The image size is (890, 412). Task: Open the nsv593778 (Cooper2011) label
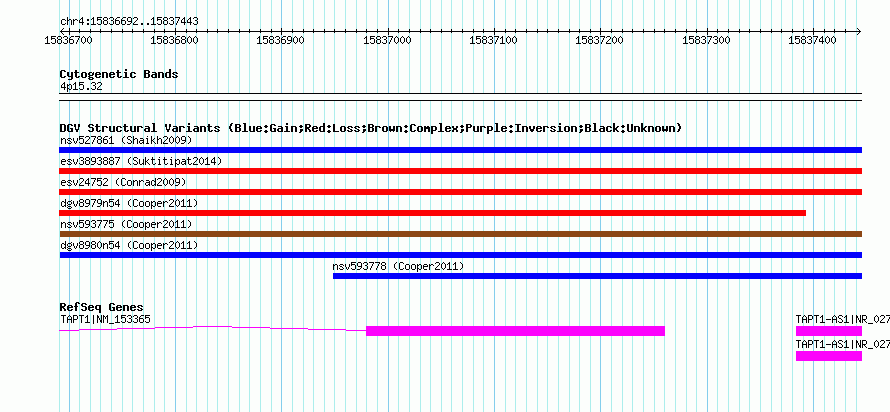click(x=398, y=266)
